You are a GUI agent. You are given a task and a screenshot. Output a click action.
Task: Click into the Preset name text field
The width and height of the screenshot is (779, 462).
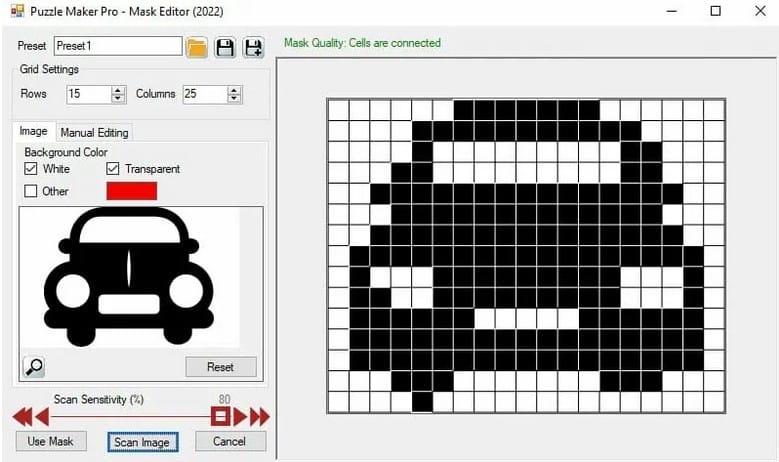117,46
